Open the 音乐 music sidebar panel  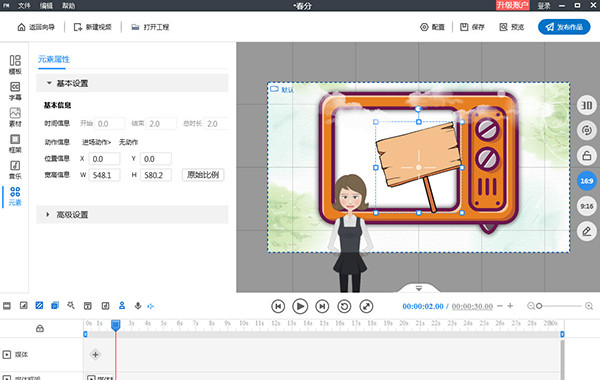pyautogui.click(x=15, y=170)
